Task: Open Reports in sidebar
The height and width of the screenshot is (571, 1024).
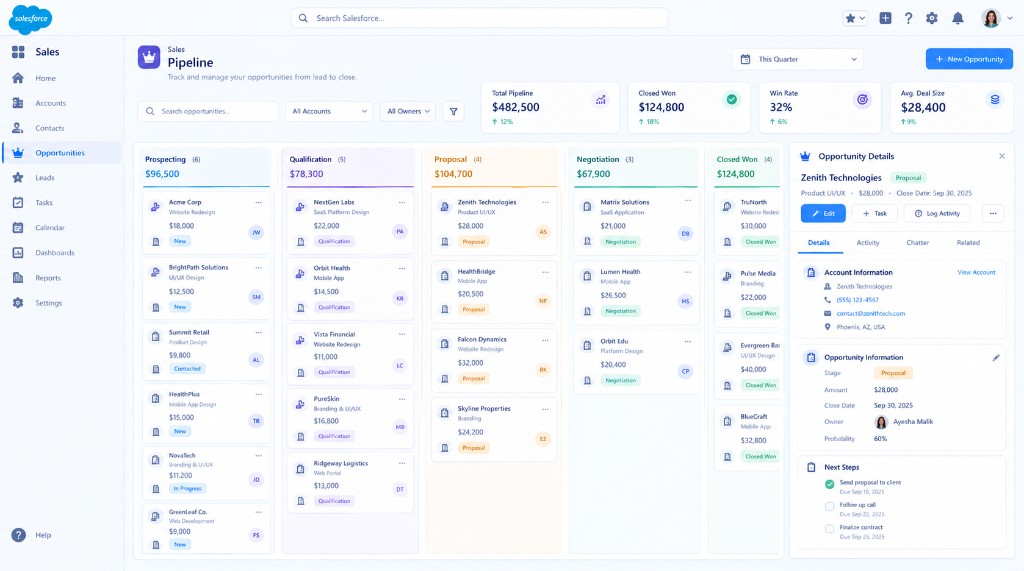Action: [48, 278]
